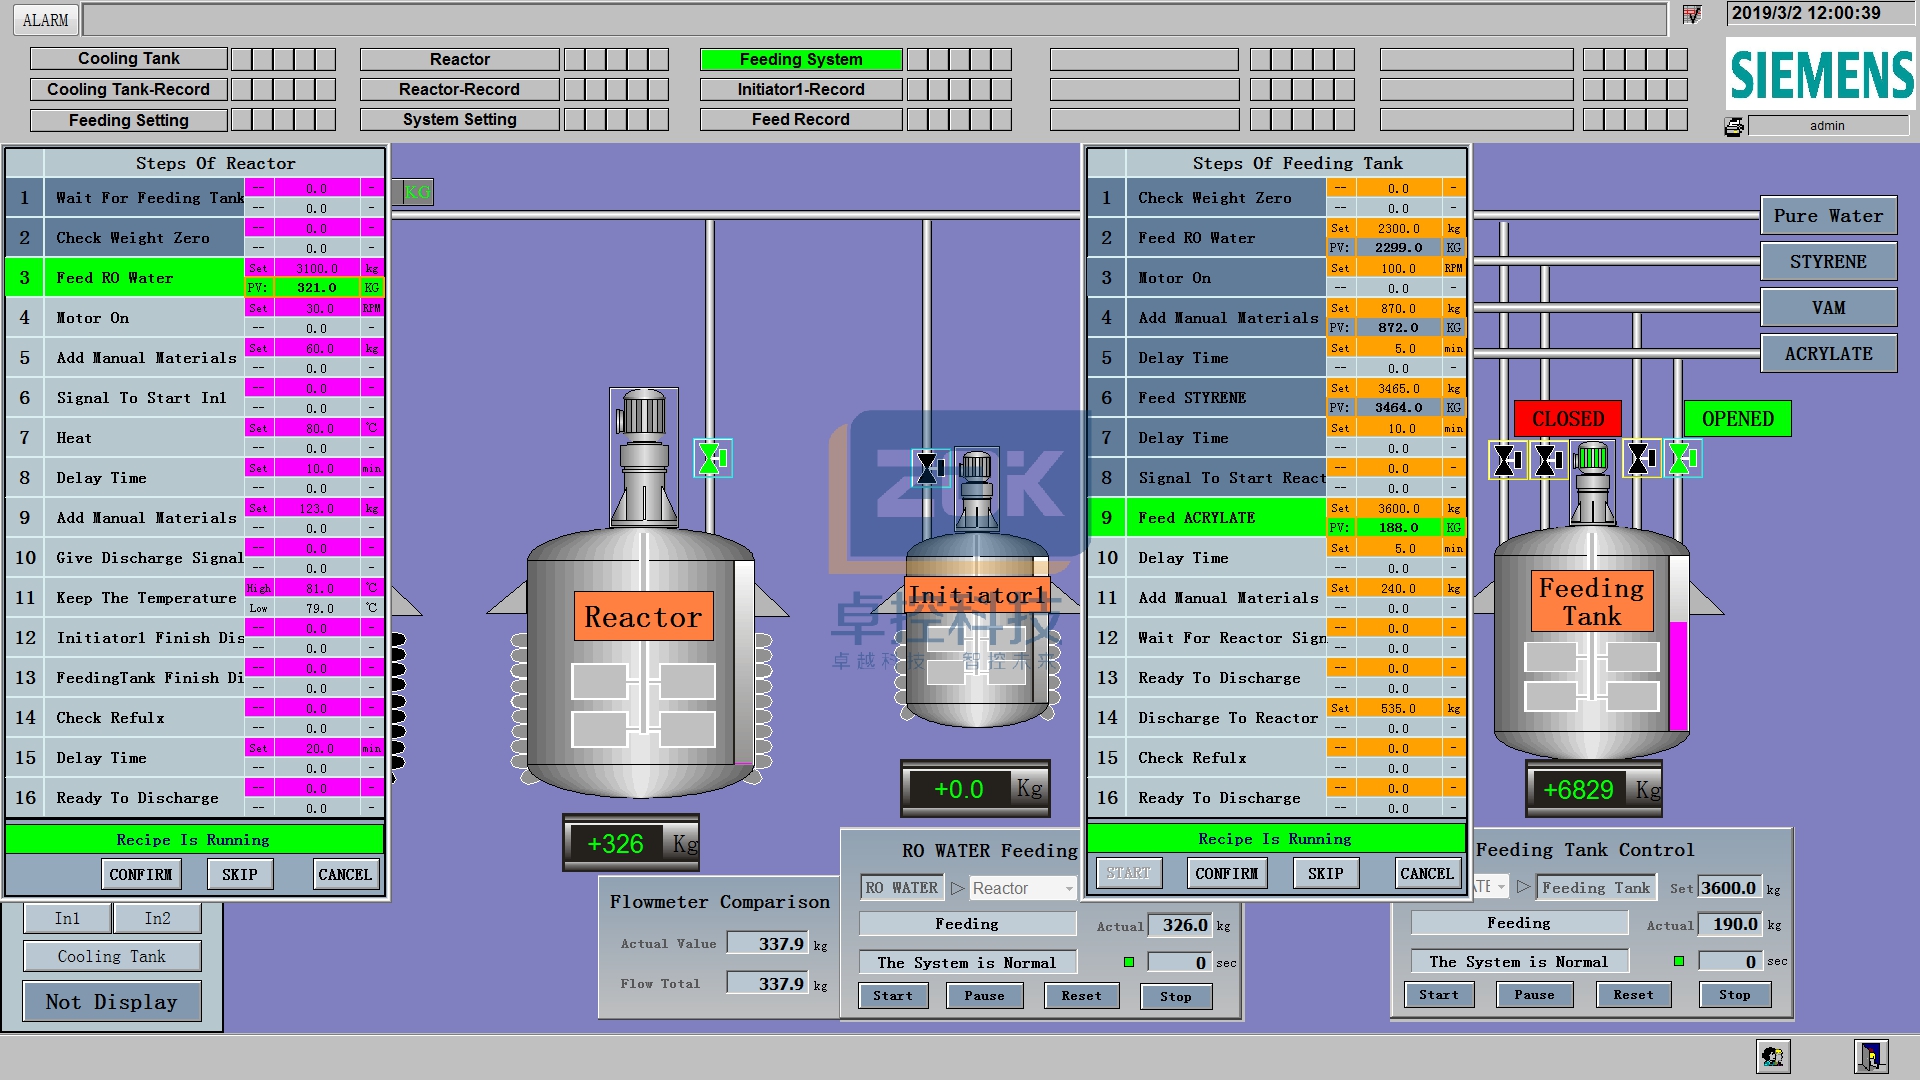The height and width of the screenshot is (1080, 1920).
Task: Click the alarm acknowledge icon beside alarm bar
Action: (1691, 15)
